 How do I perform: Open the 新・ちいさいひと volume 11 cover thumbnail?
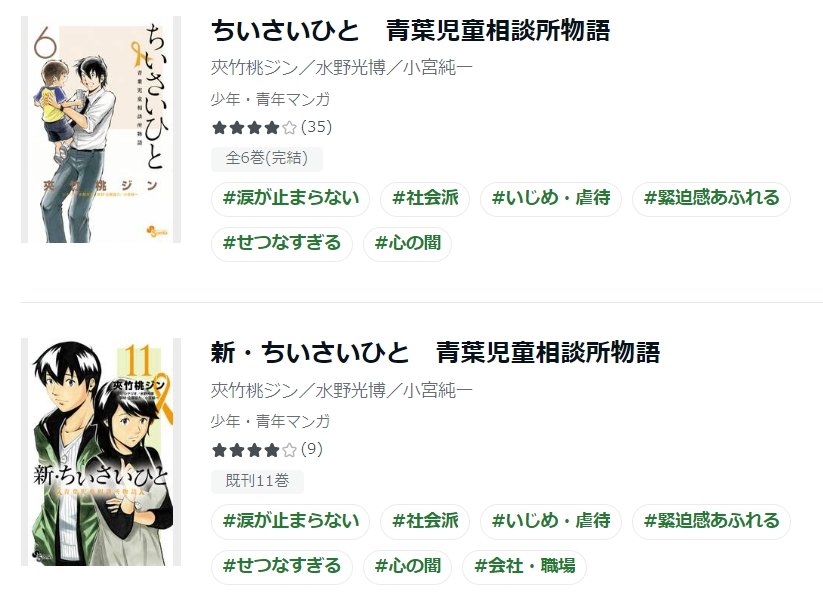click(101, 452)
